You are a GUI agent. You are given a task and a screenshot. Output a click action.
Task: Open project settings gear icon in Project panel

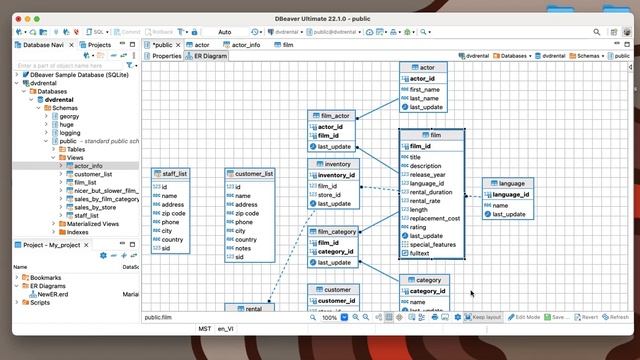(103, 256)
